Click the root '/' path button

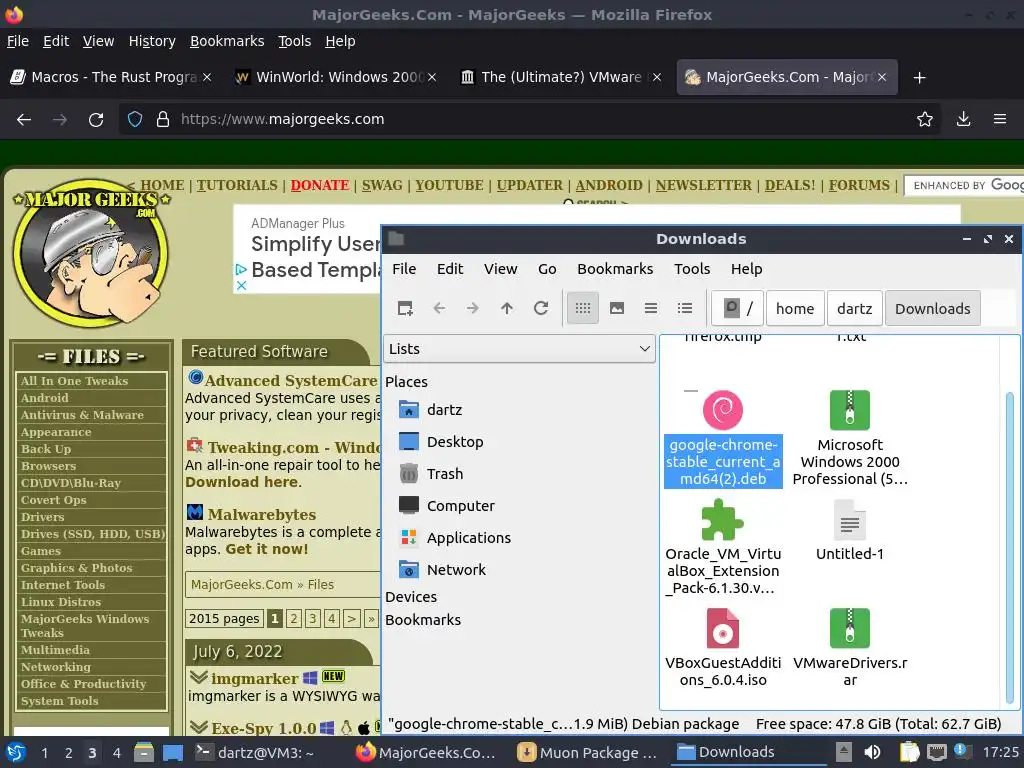tap(737, 308)
